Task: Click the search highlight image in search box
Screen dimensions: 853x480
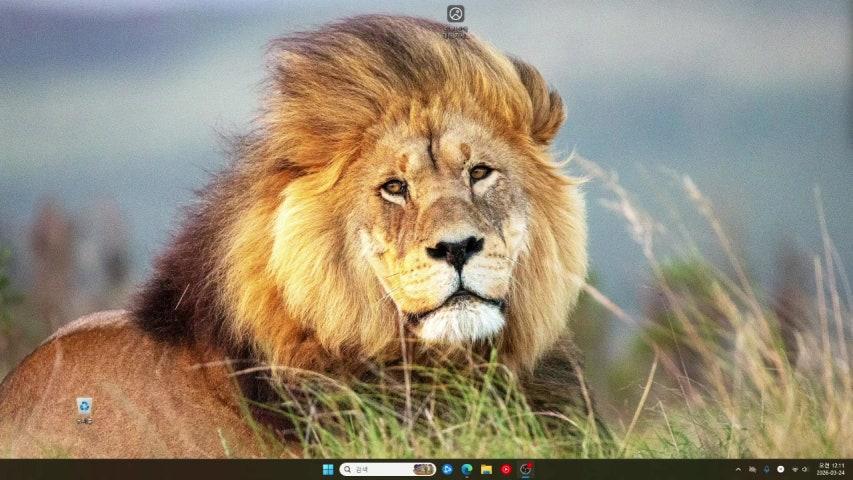Action: pyautogui.click(x=423, y=469)
